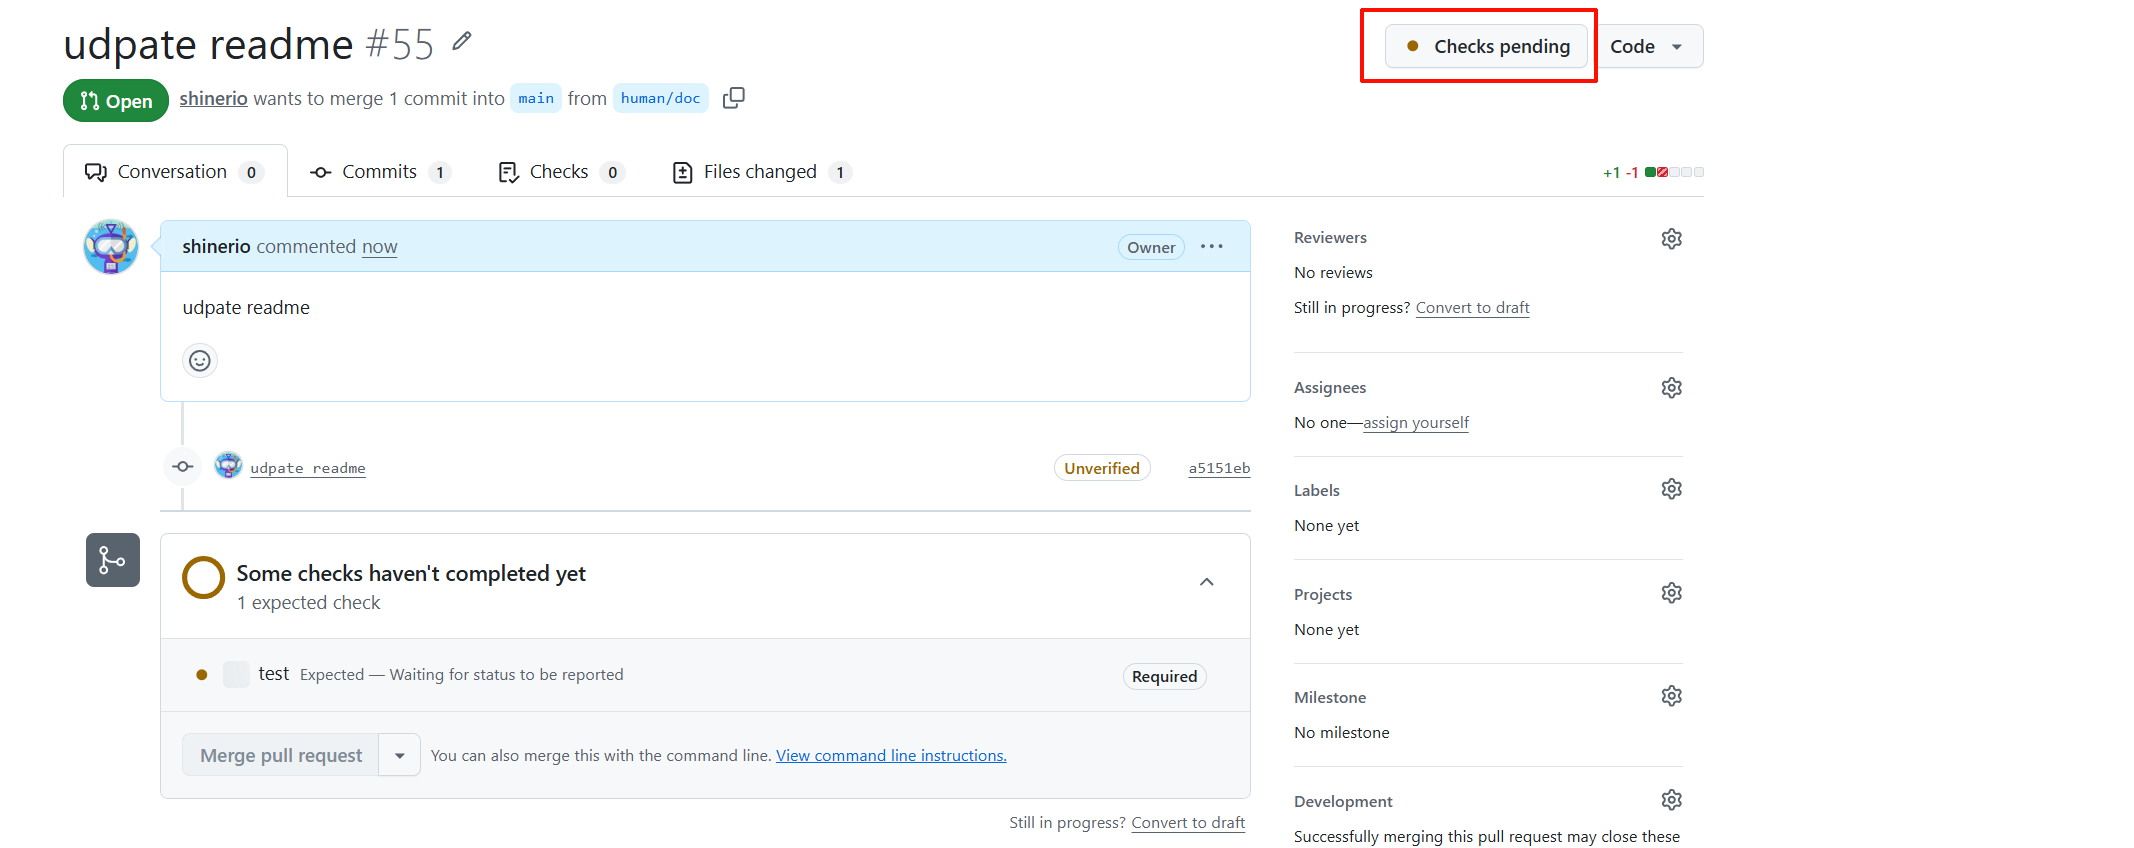Open the Assignees gear settings
This screenshot has width=2134, height=848.
[1671, 388]
